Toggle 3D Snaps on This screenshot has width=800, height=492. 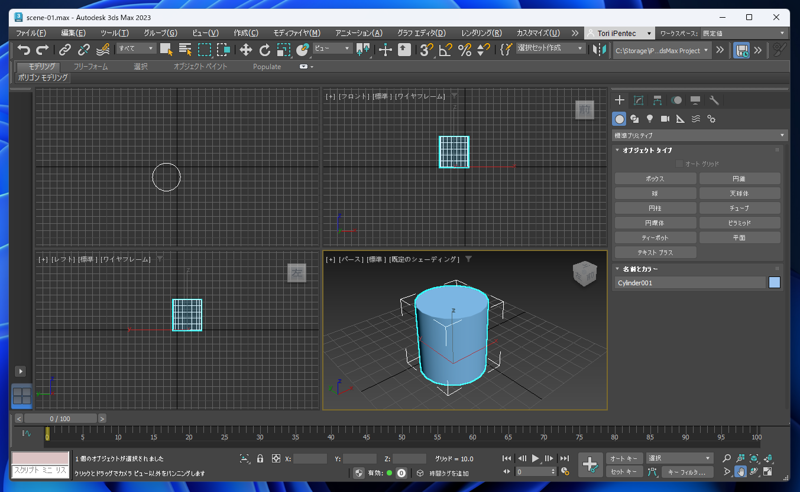(x=426, y=50)
